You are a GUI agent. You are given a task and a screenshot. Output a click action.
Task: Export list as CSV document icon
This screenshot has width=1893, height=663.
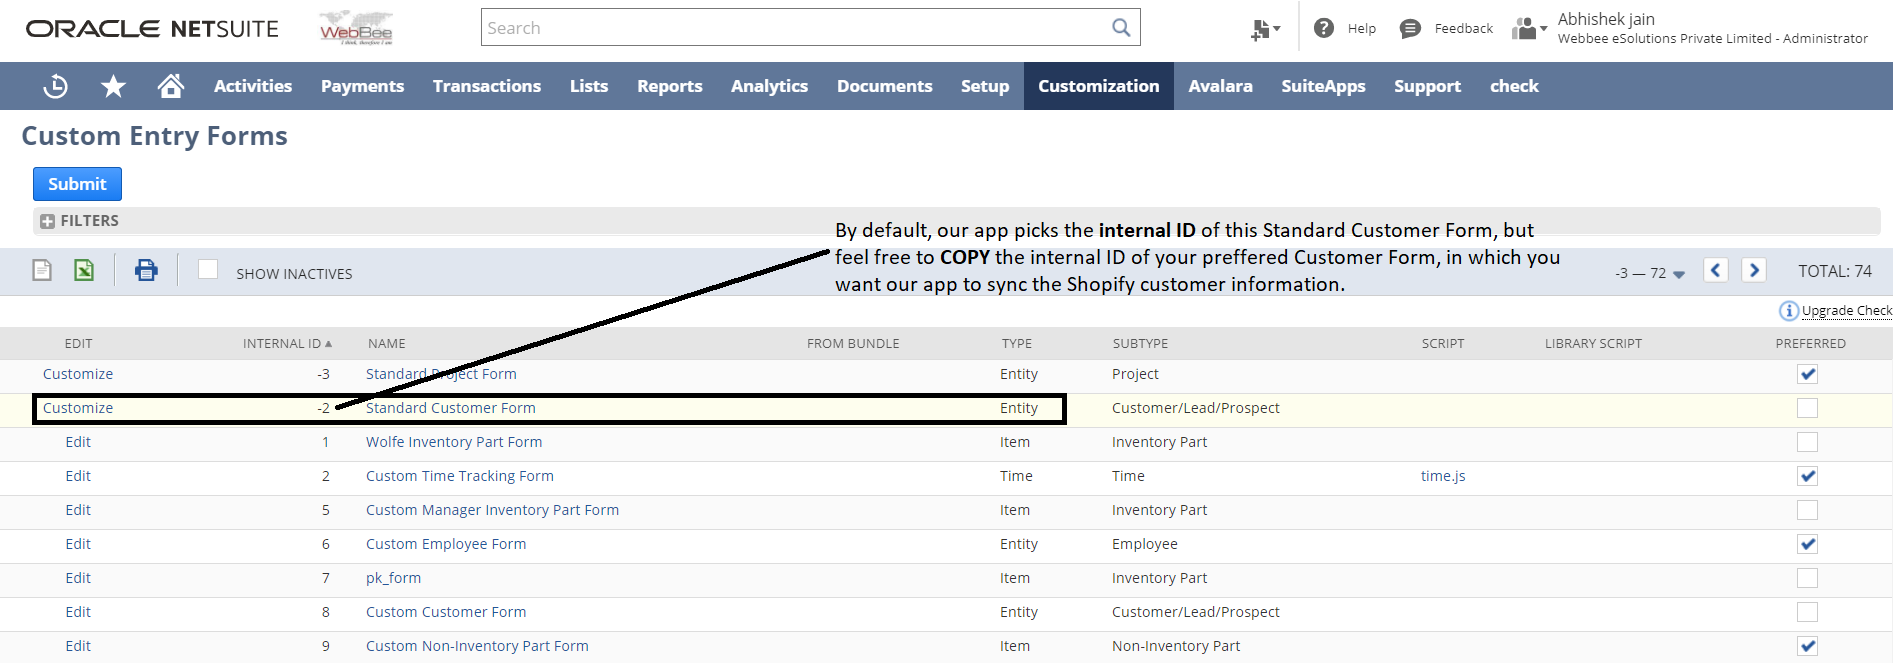(x=42, y=270)
